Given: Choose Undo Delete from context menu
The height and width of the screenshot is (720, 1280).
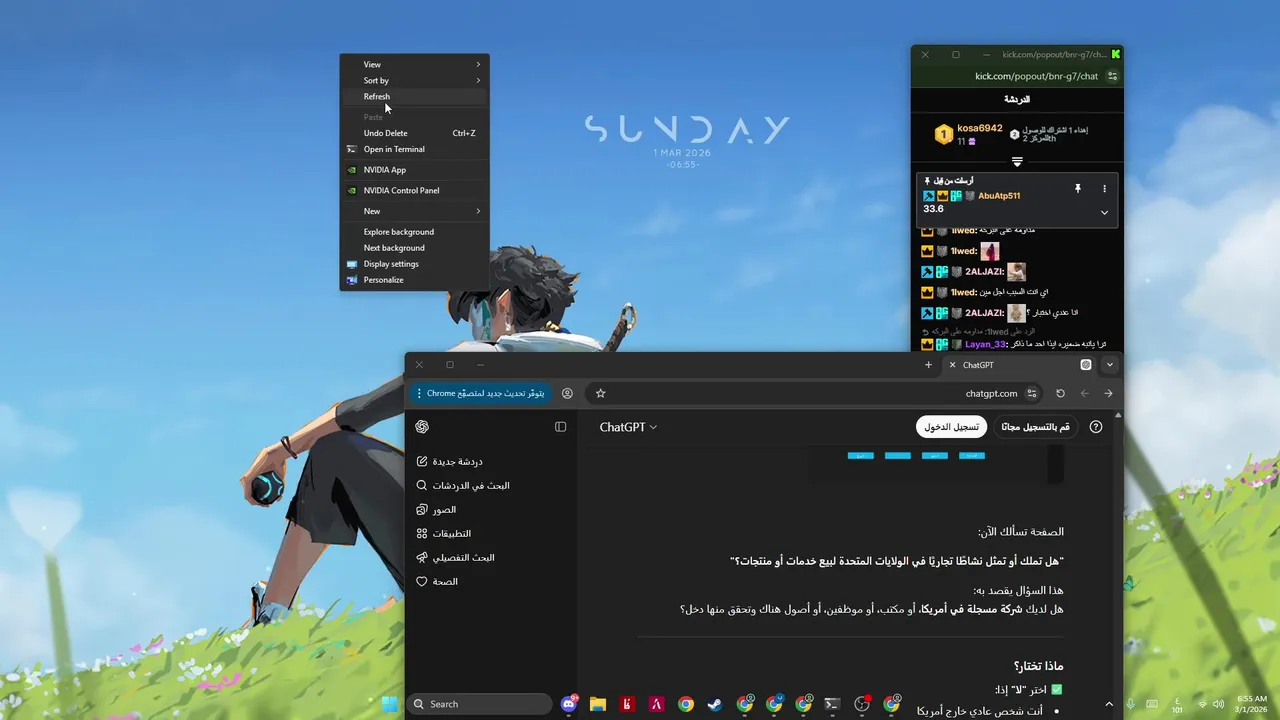Looking at the screenshot, I should pyautogui.click(x=414, y=133).
